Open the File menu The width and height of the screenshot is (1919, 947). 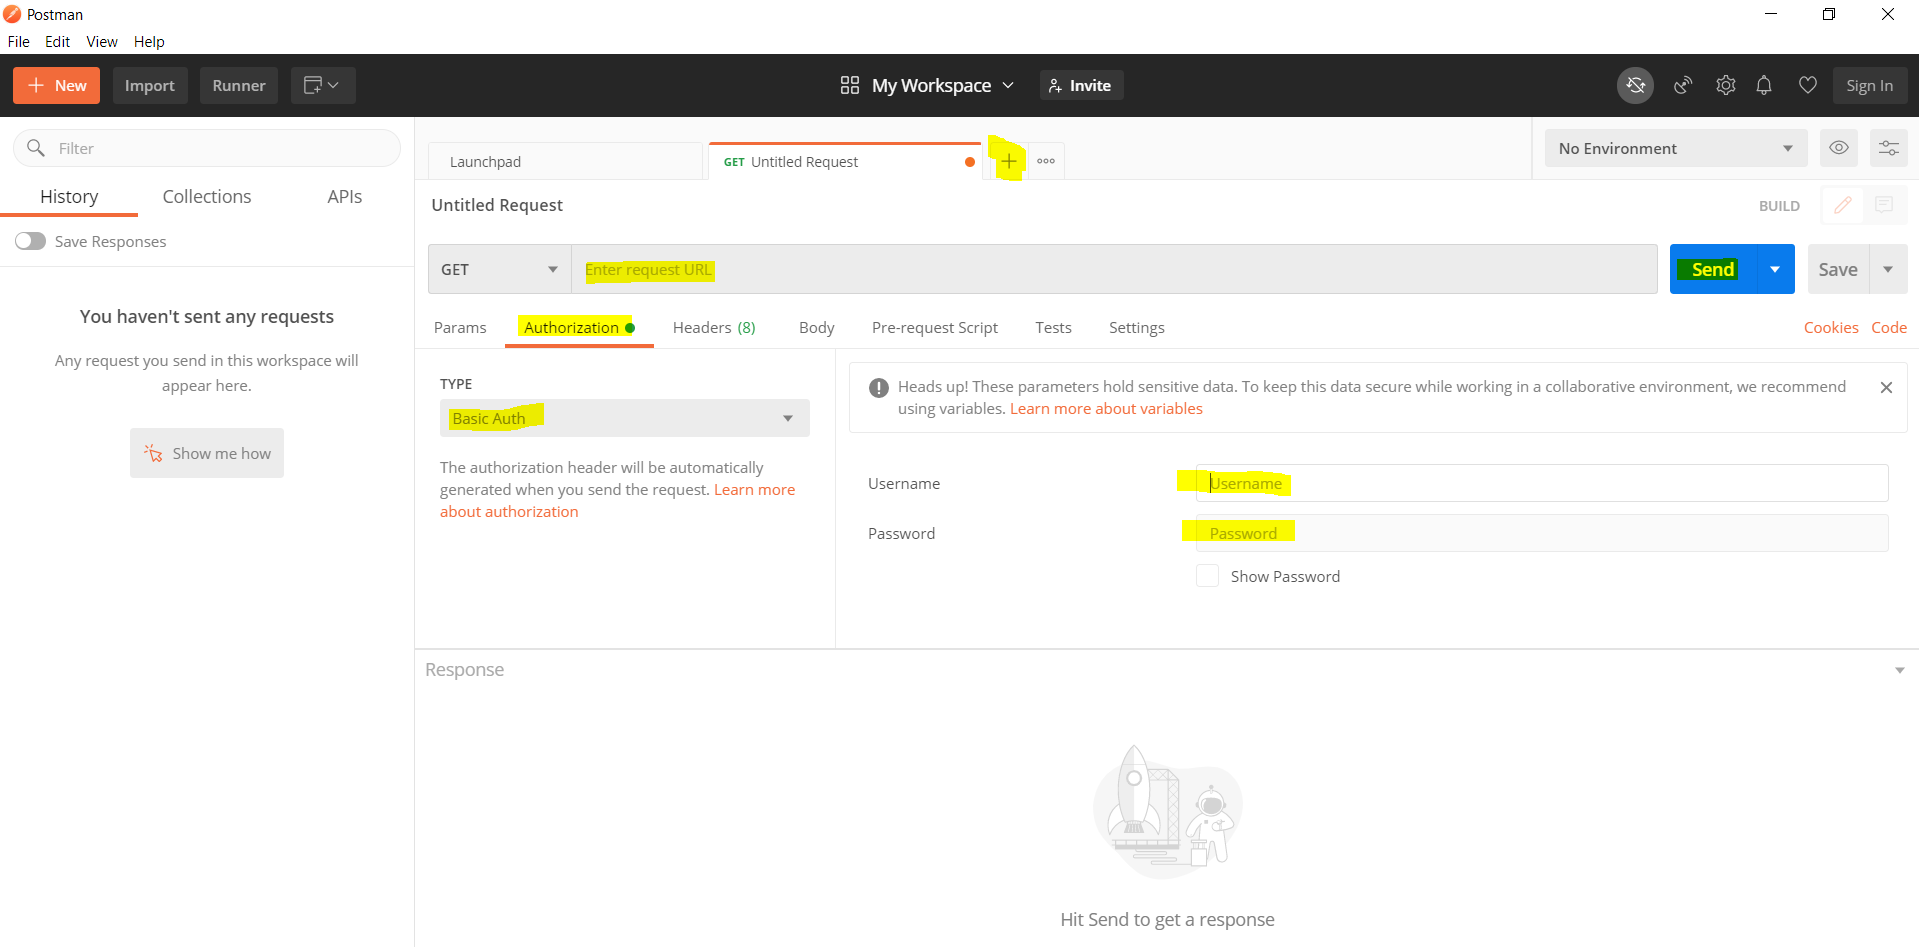19,41
